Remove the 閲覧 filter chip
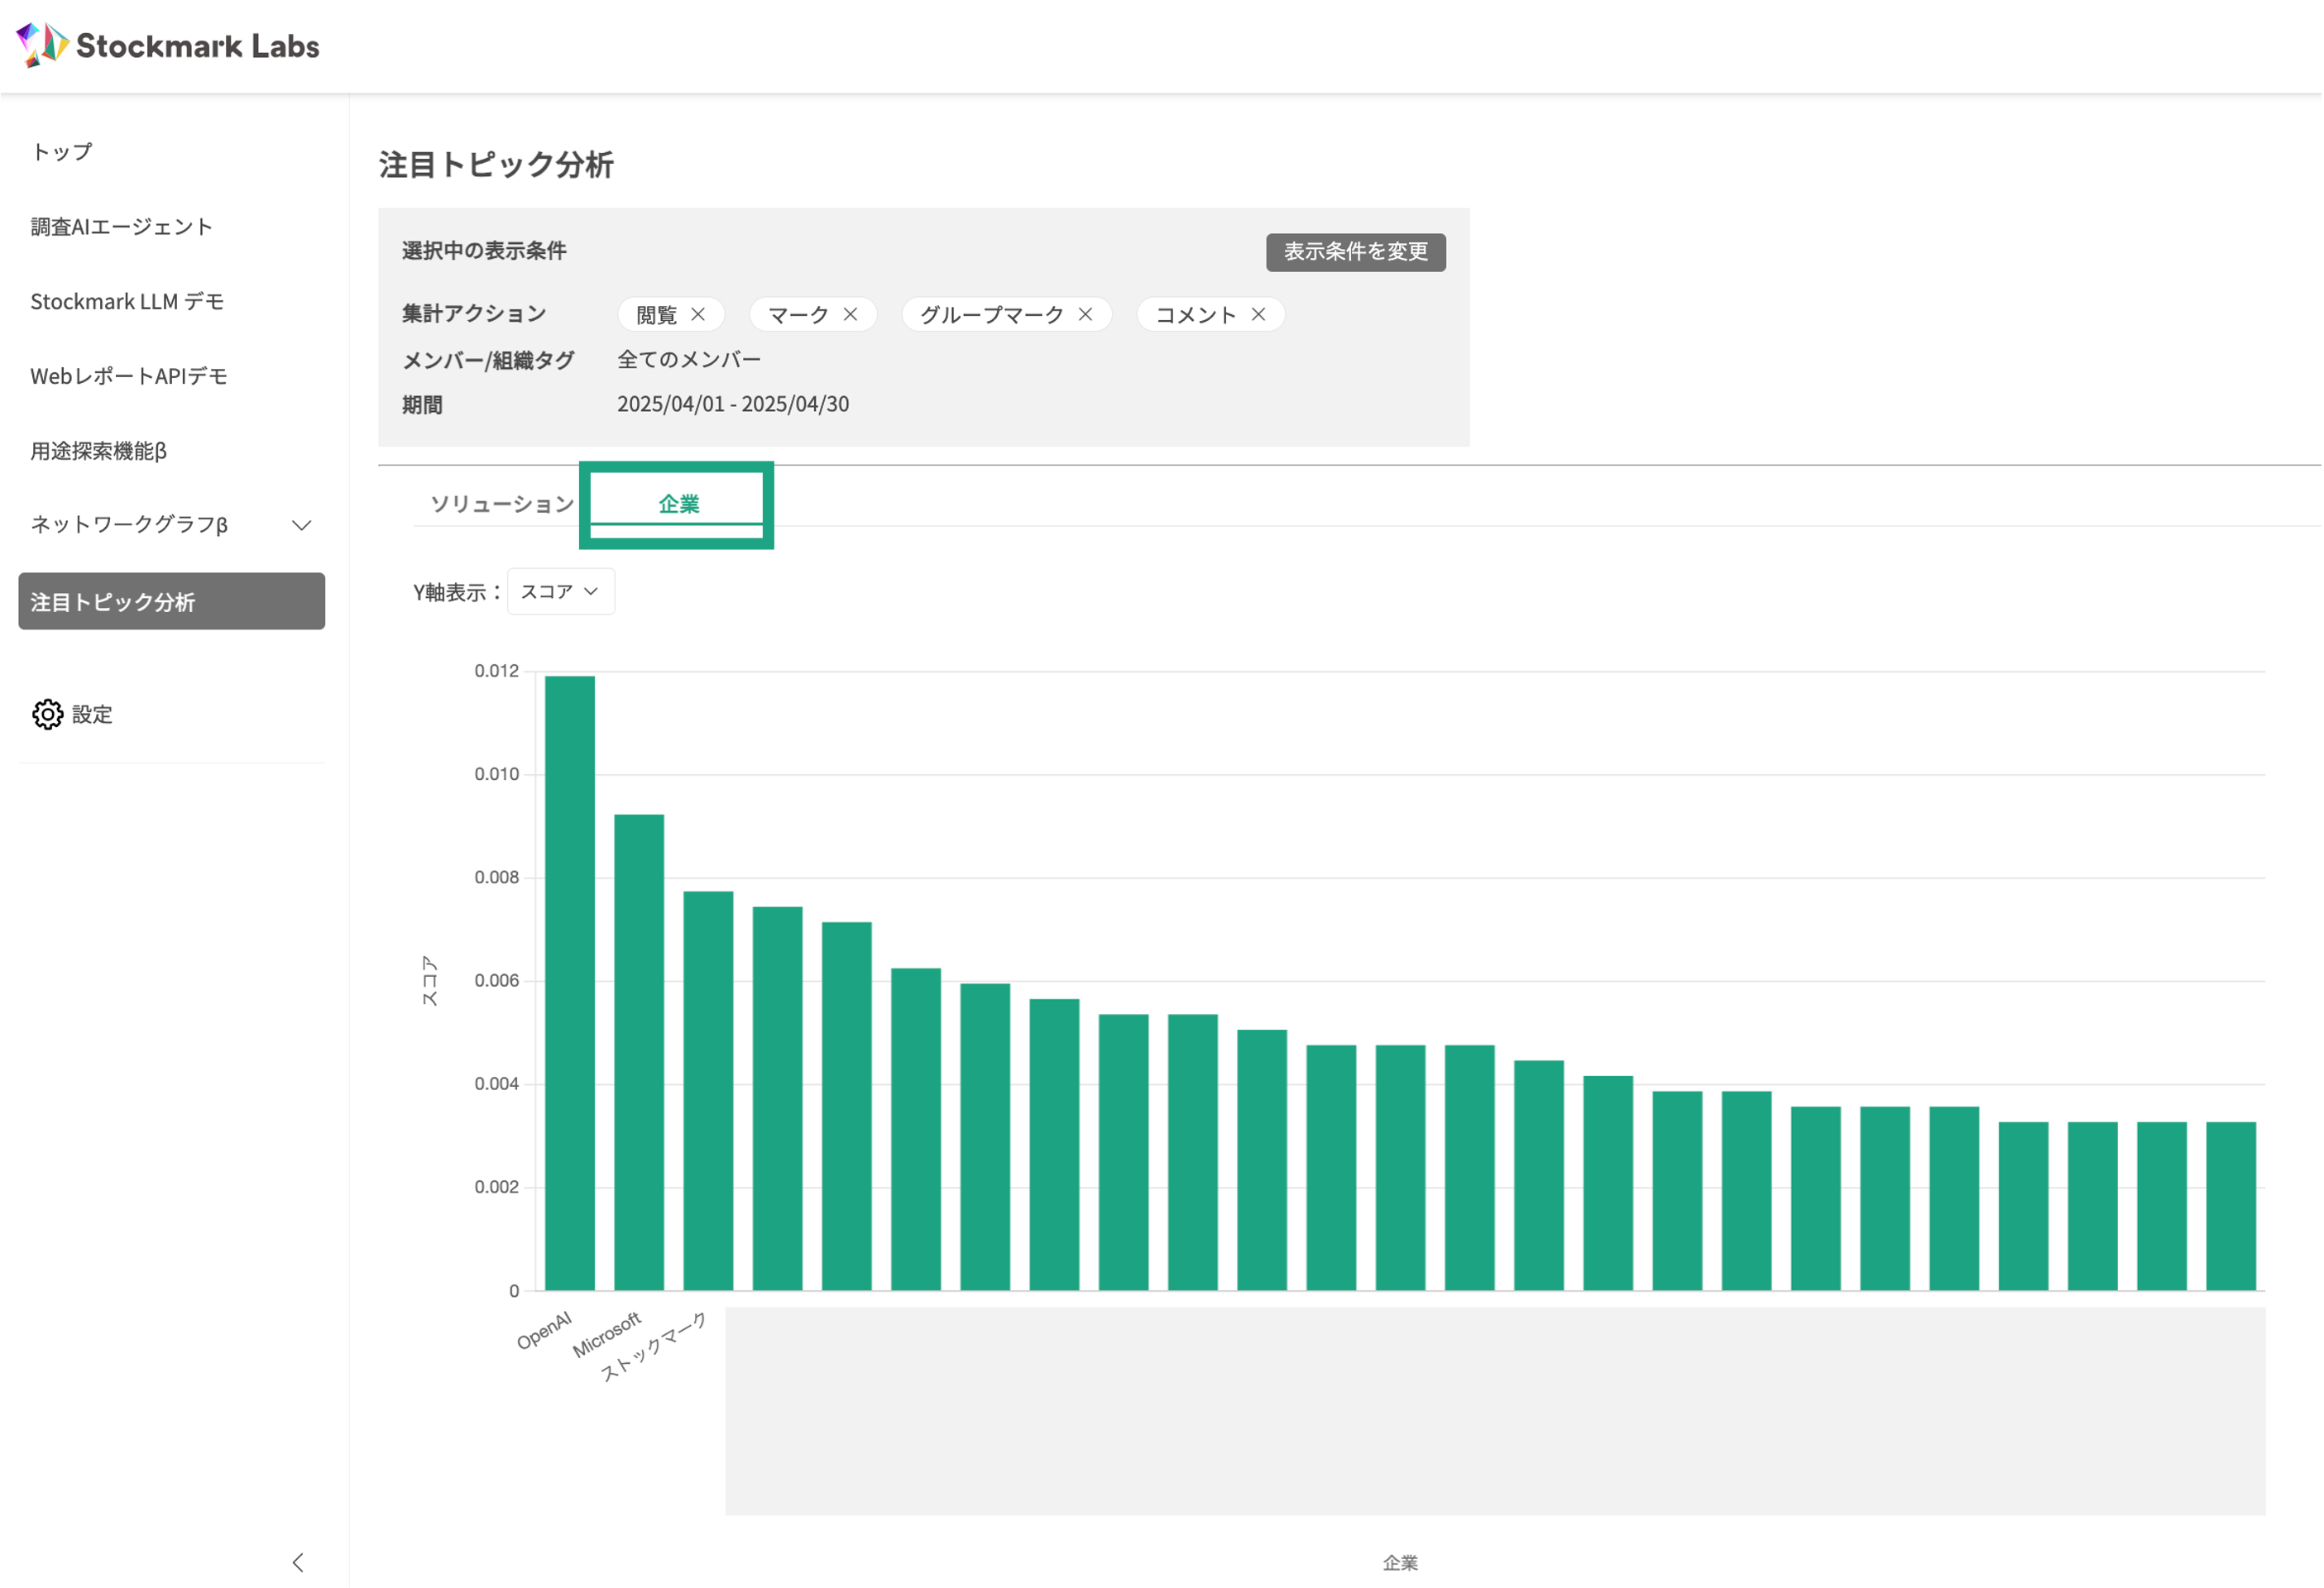The height and width of the screenshot is (1588, 2324). 698,315
